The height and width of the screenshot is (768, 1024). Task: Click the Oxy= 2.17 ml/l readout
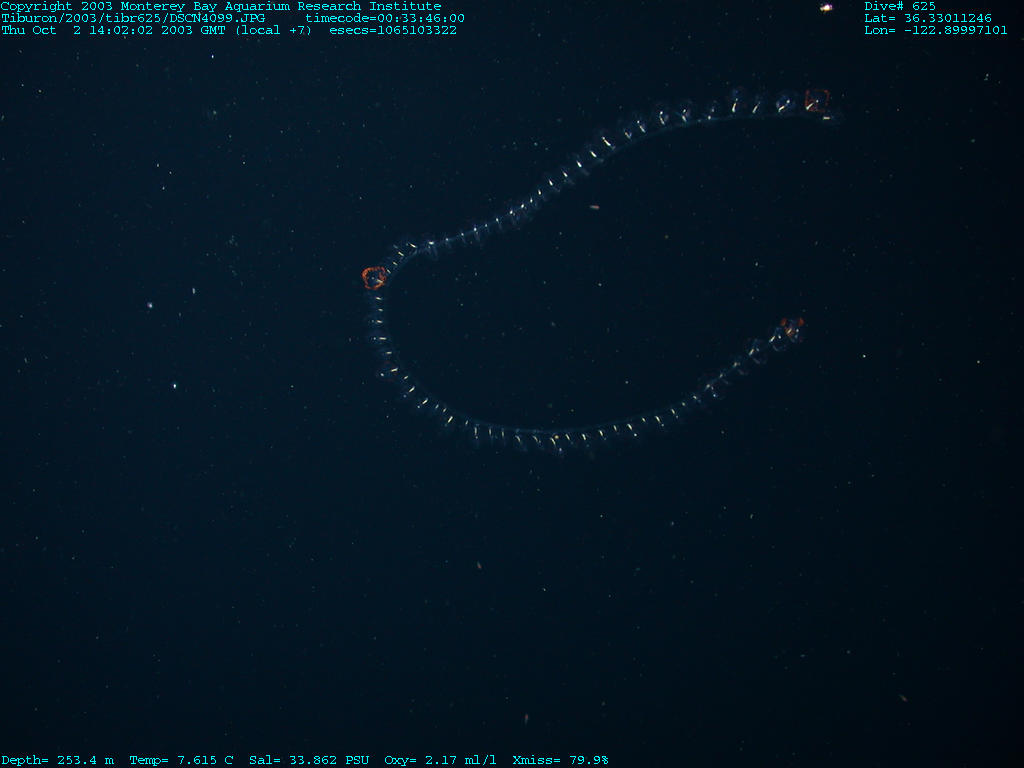(440, 760)
